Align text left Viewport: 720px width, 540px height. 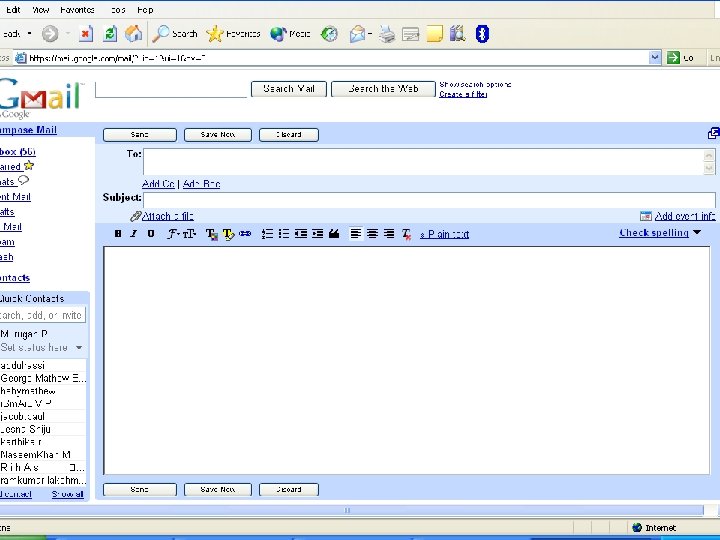[355, 234]
